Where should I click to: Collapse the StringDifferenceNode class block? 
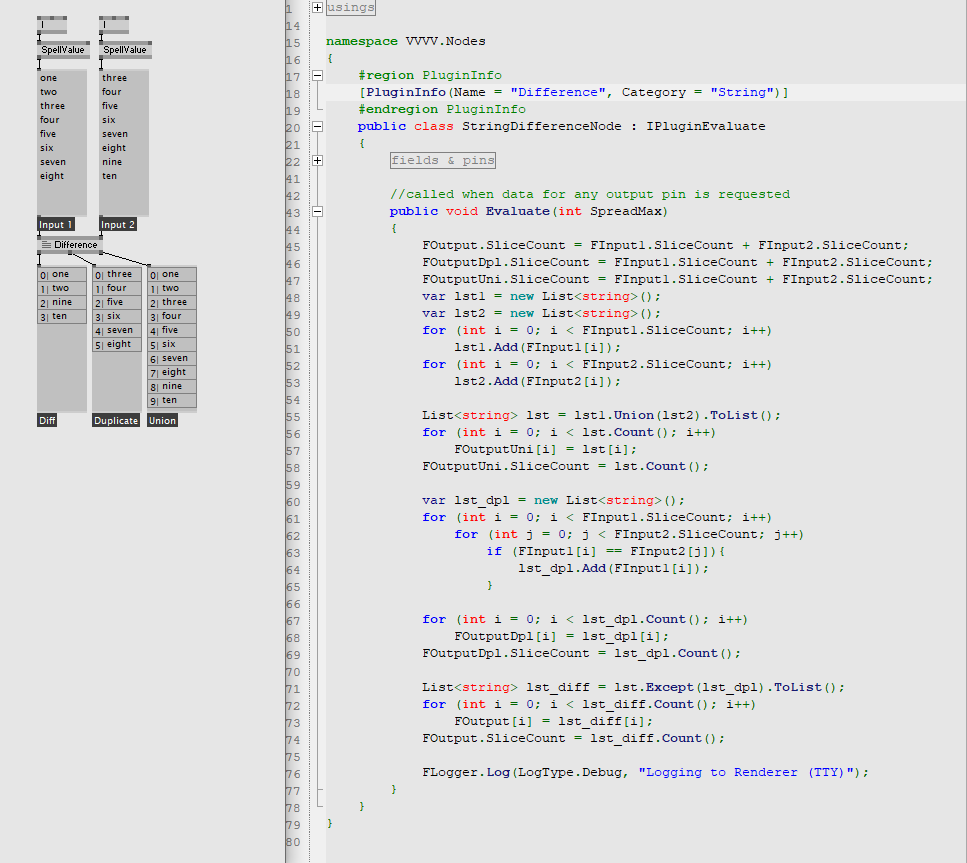[x=317, y=126]
